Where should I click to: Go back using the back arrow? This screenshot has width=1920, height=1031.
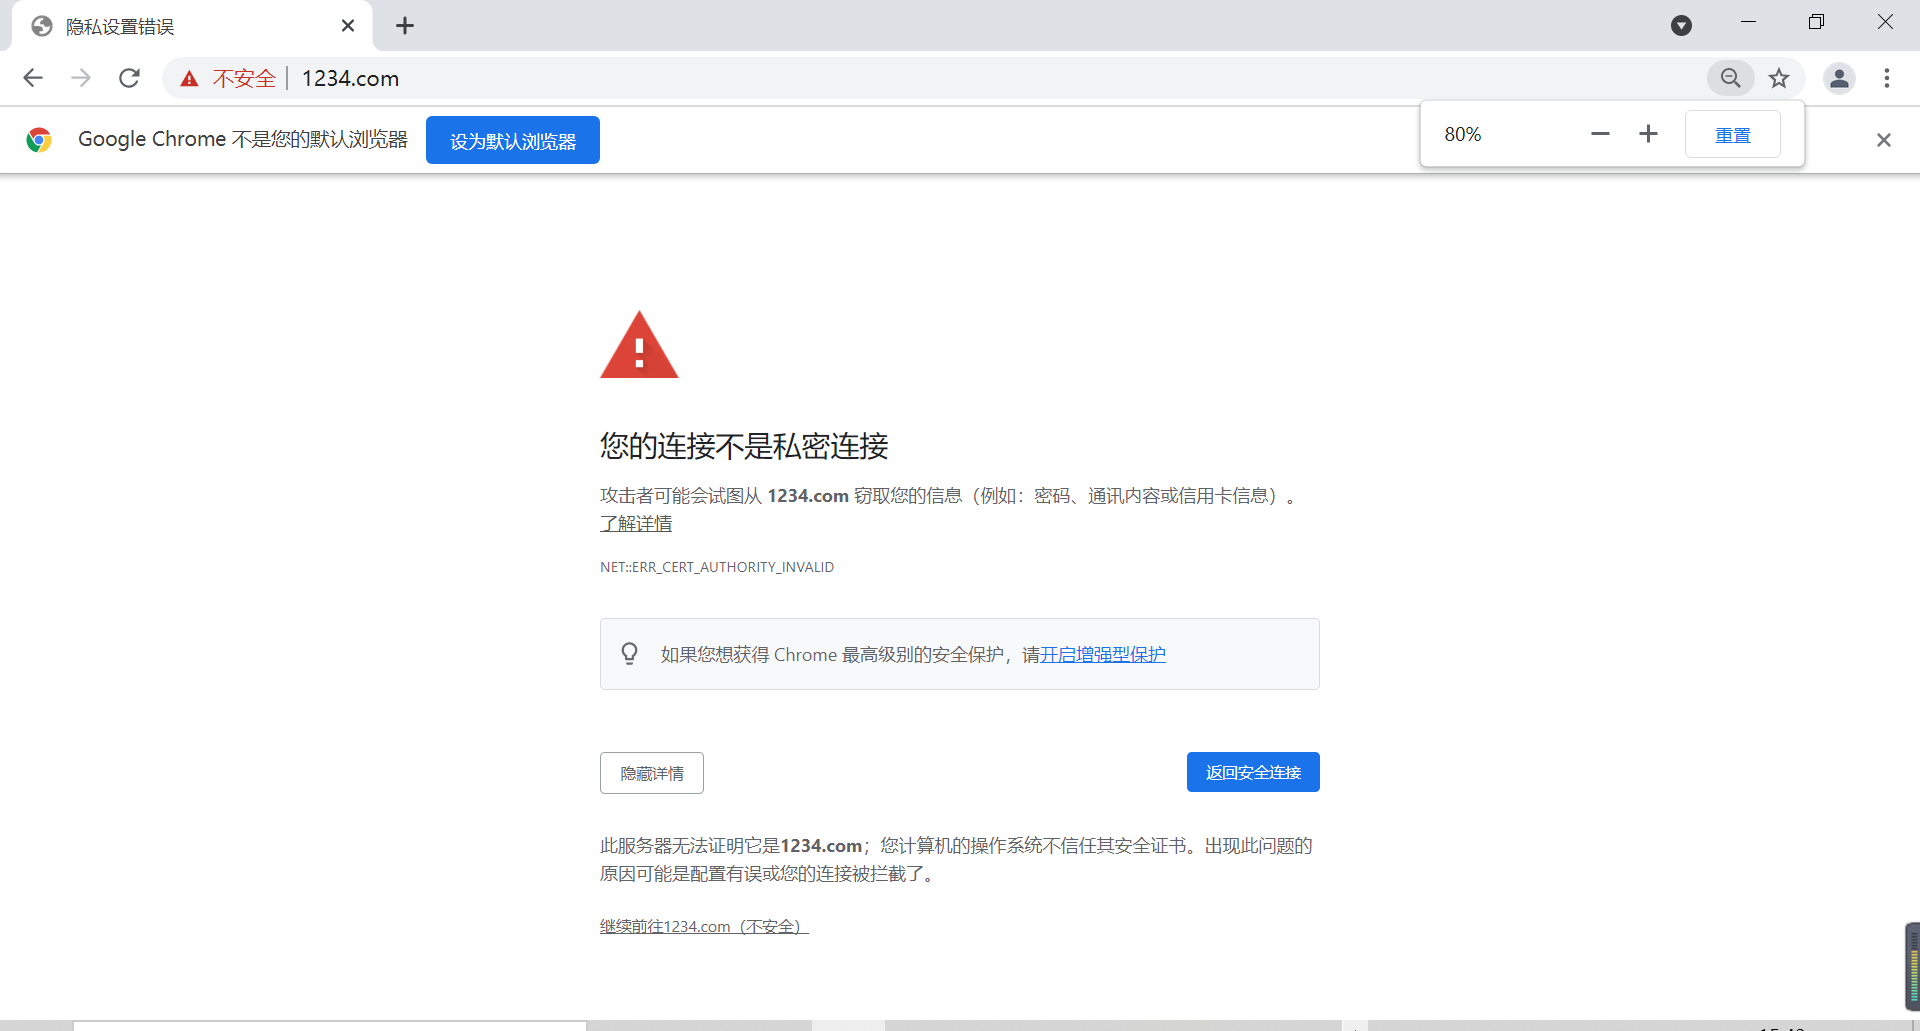[x=33, y=78]
